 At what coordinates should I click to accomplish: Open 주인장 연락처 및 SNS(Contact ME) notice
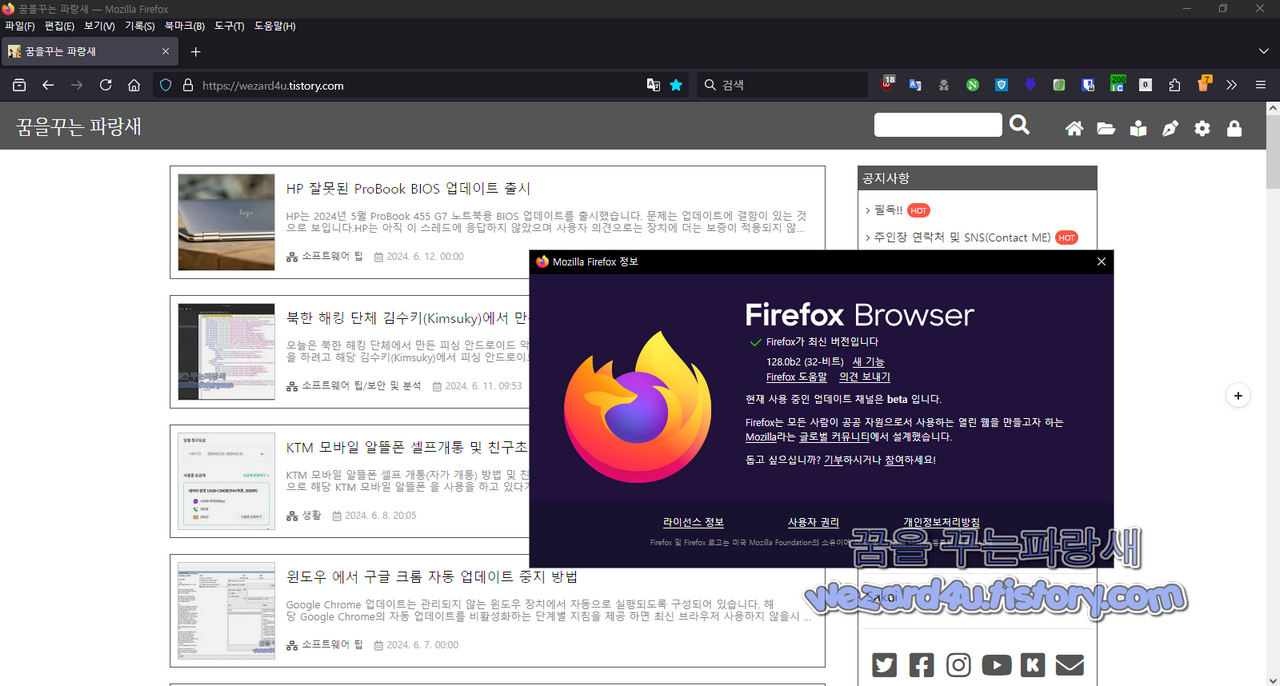point(962,237)
